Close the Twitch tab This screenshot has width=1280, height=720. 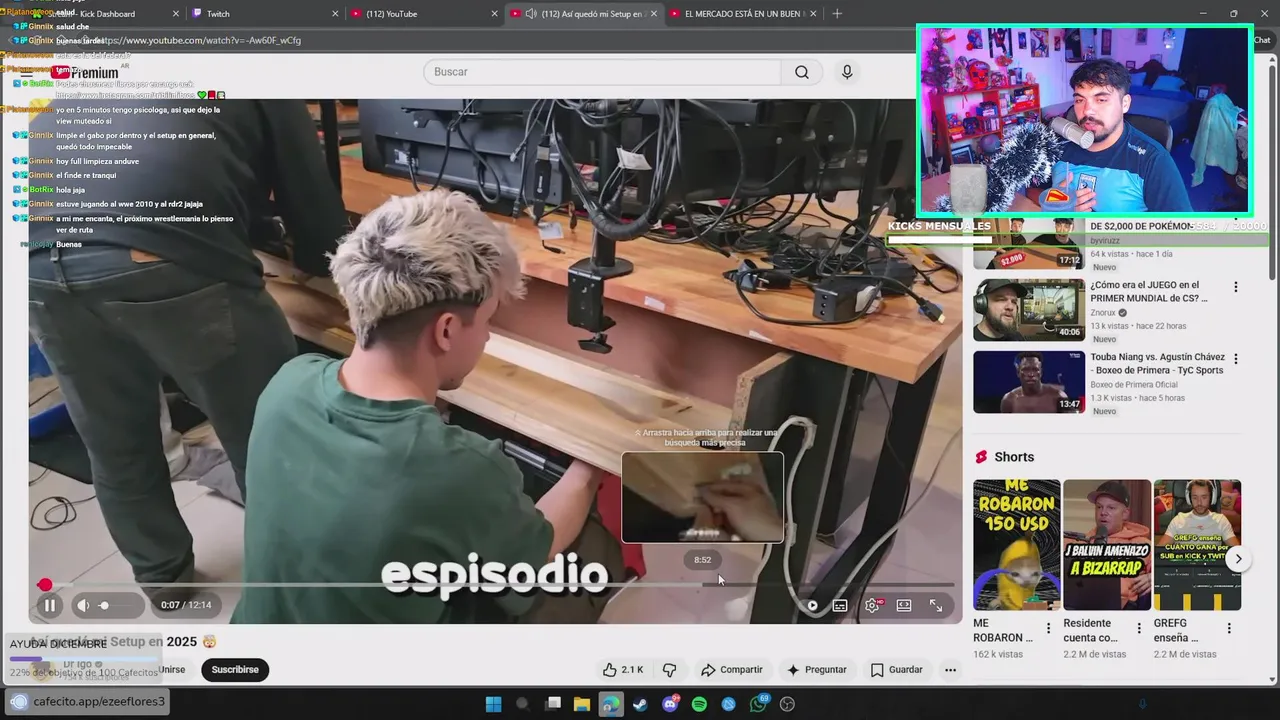click(x=335, y=14)
